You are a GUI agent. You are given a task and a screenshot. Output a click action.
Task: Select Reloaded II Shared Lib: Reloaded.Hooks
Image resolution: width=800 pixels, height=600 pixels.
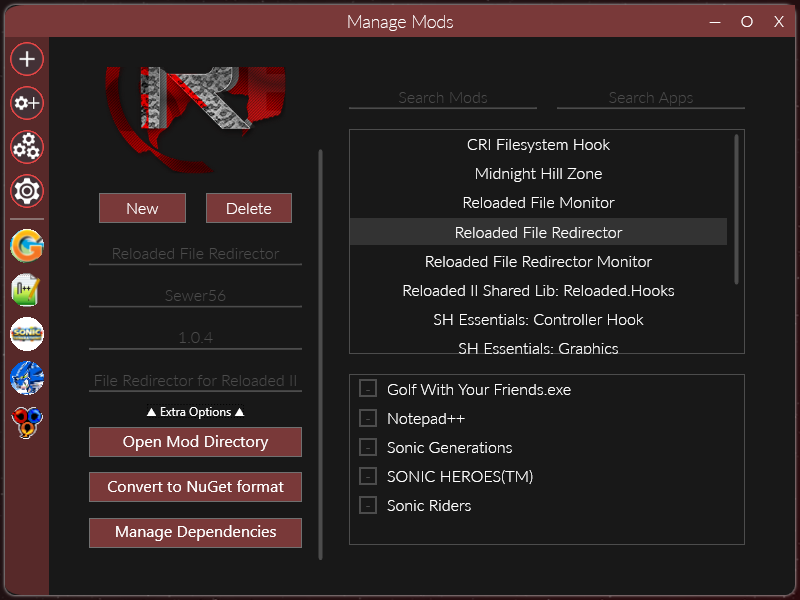click(x=538, y=291)
